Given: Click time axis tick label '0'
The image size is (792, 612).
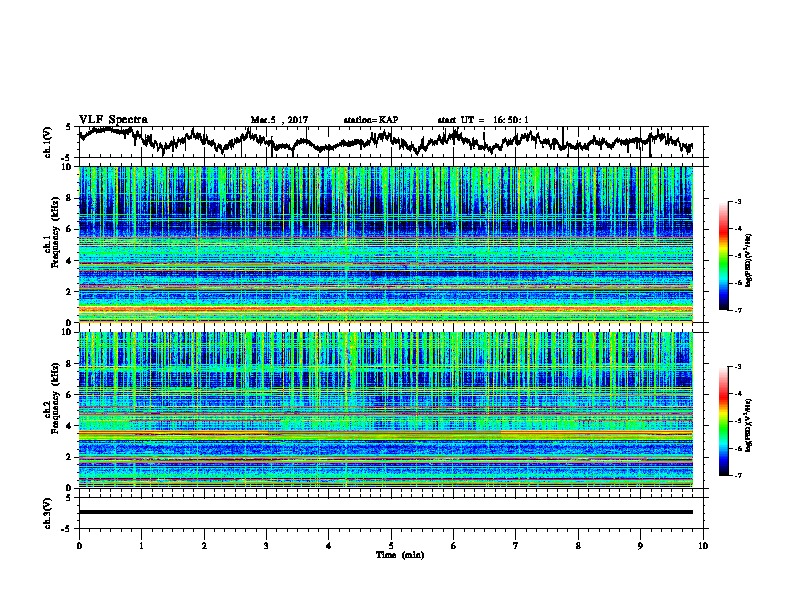Looking at the screenshot, I should click(x=79, y=546).
